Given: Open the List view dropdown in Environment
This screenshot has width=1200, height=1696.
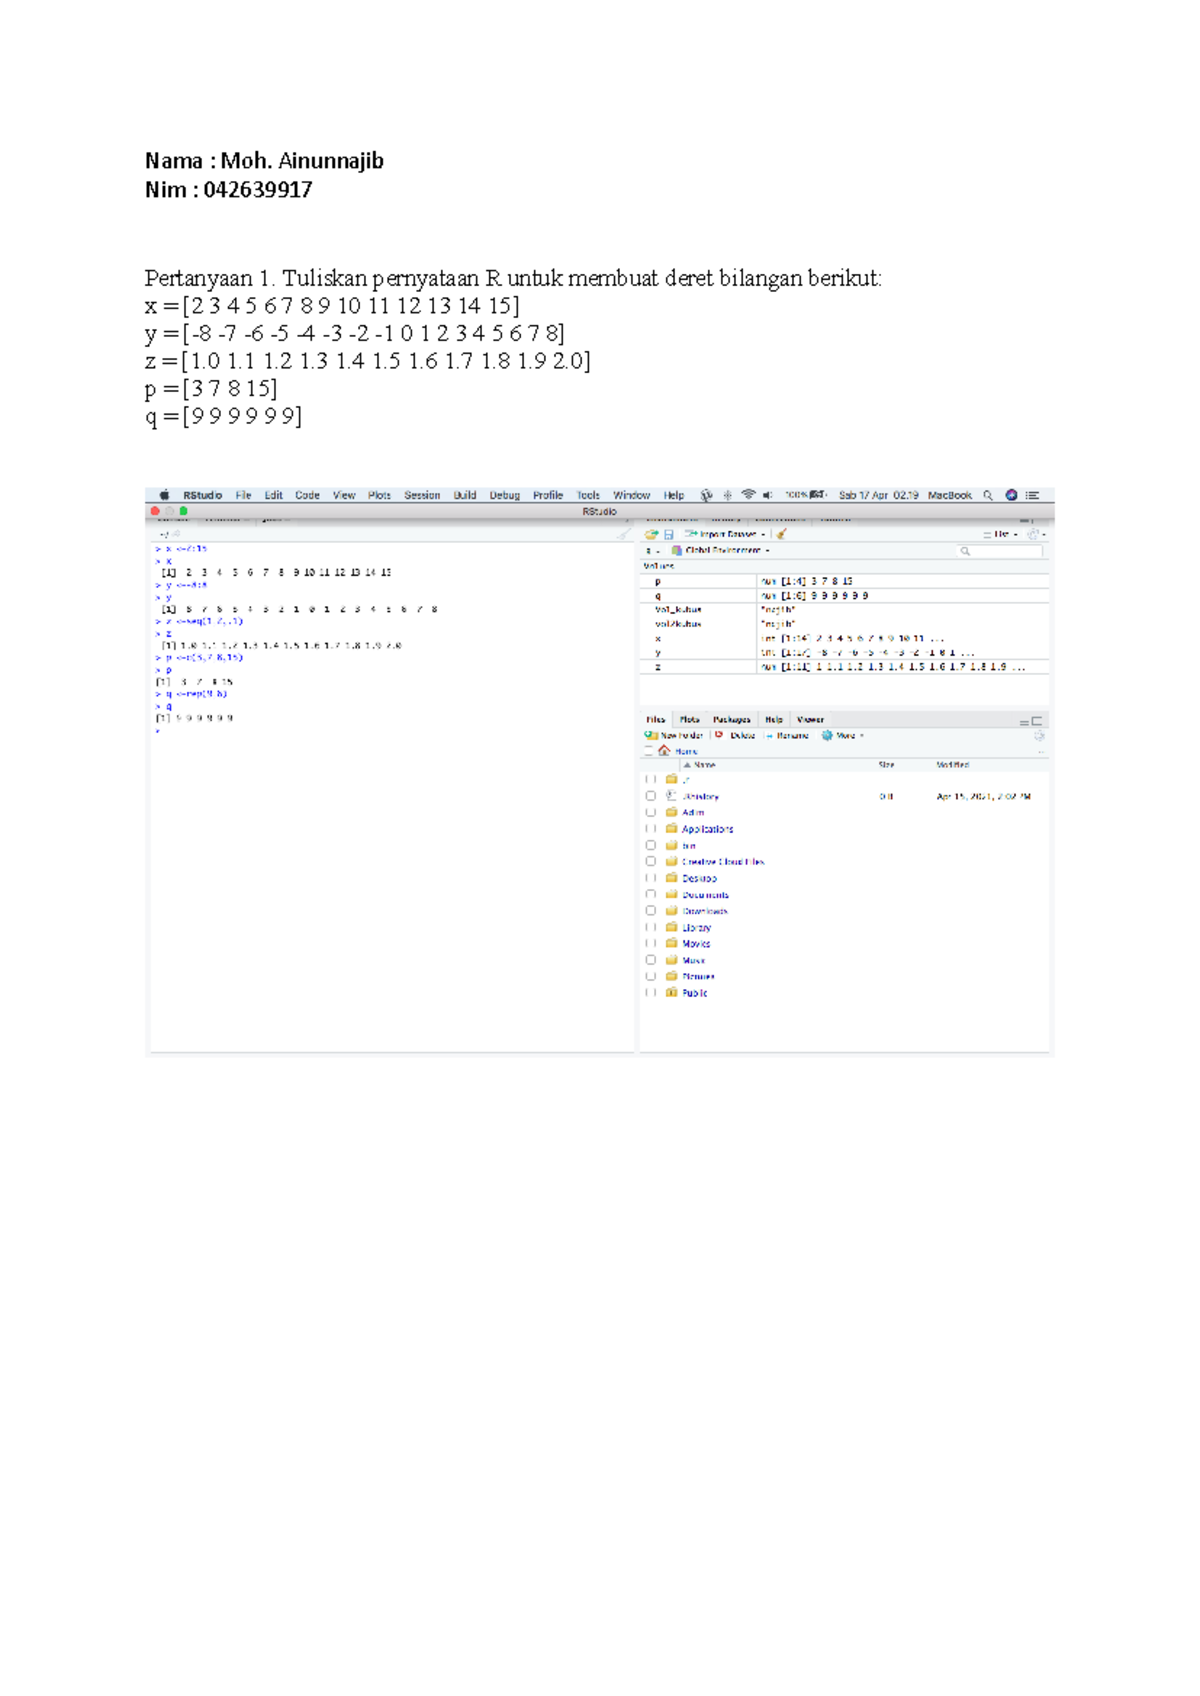Looking at the screenshot, I should (x=1001, y=534).
